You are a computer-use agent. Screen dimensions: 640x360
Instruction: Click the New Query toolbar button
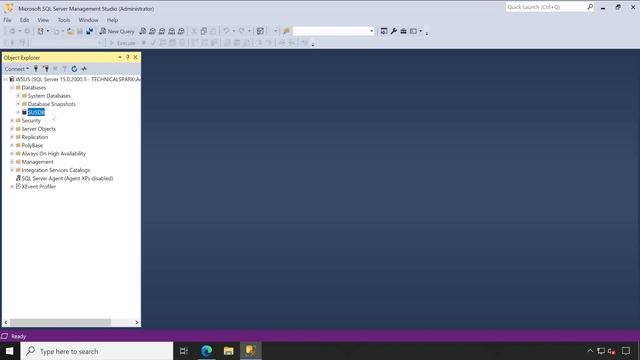pyautogui.click(x=117, y=31)
